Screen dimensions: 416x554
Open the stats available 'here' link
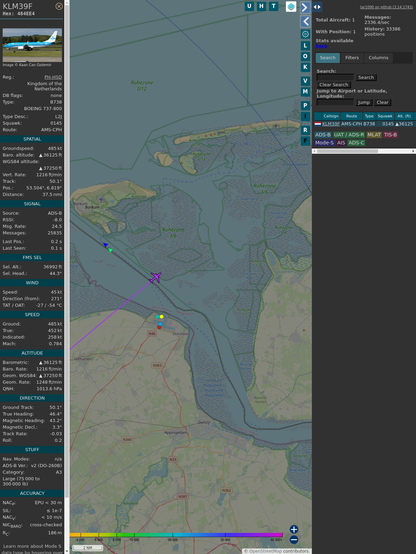(321, 46)
